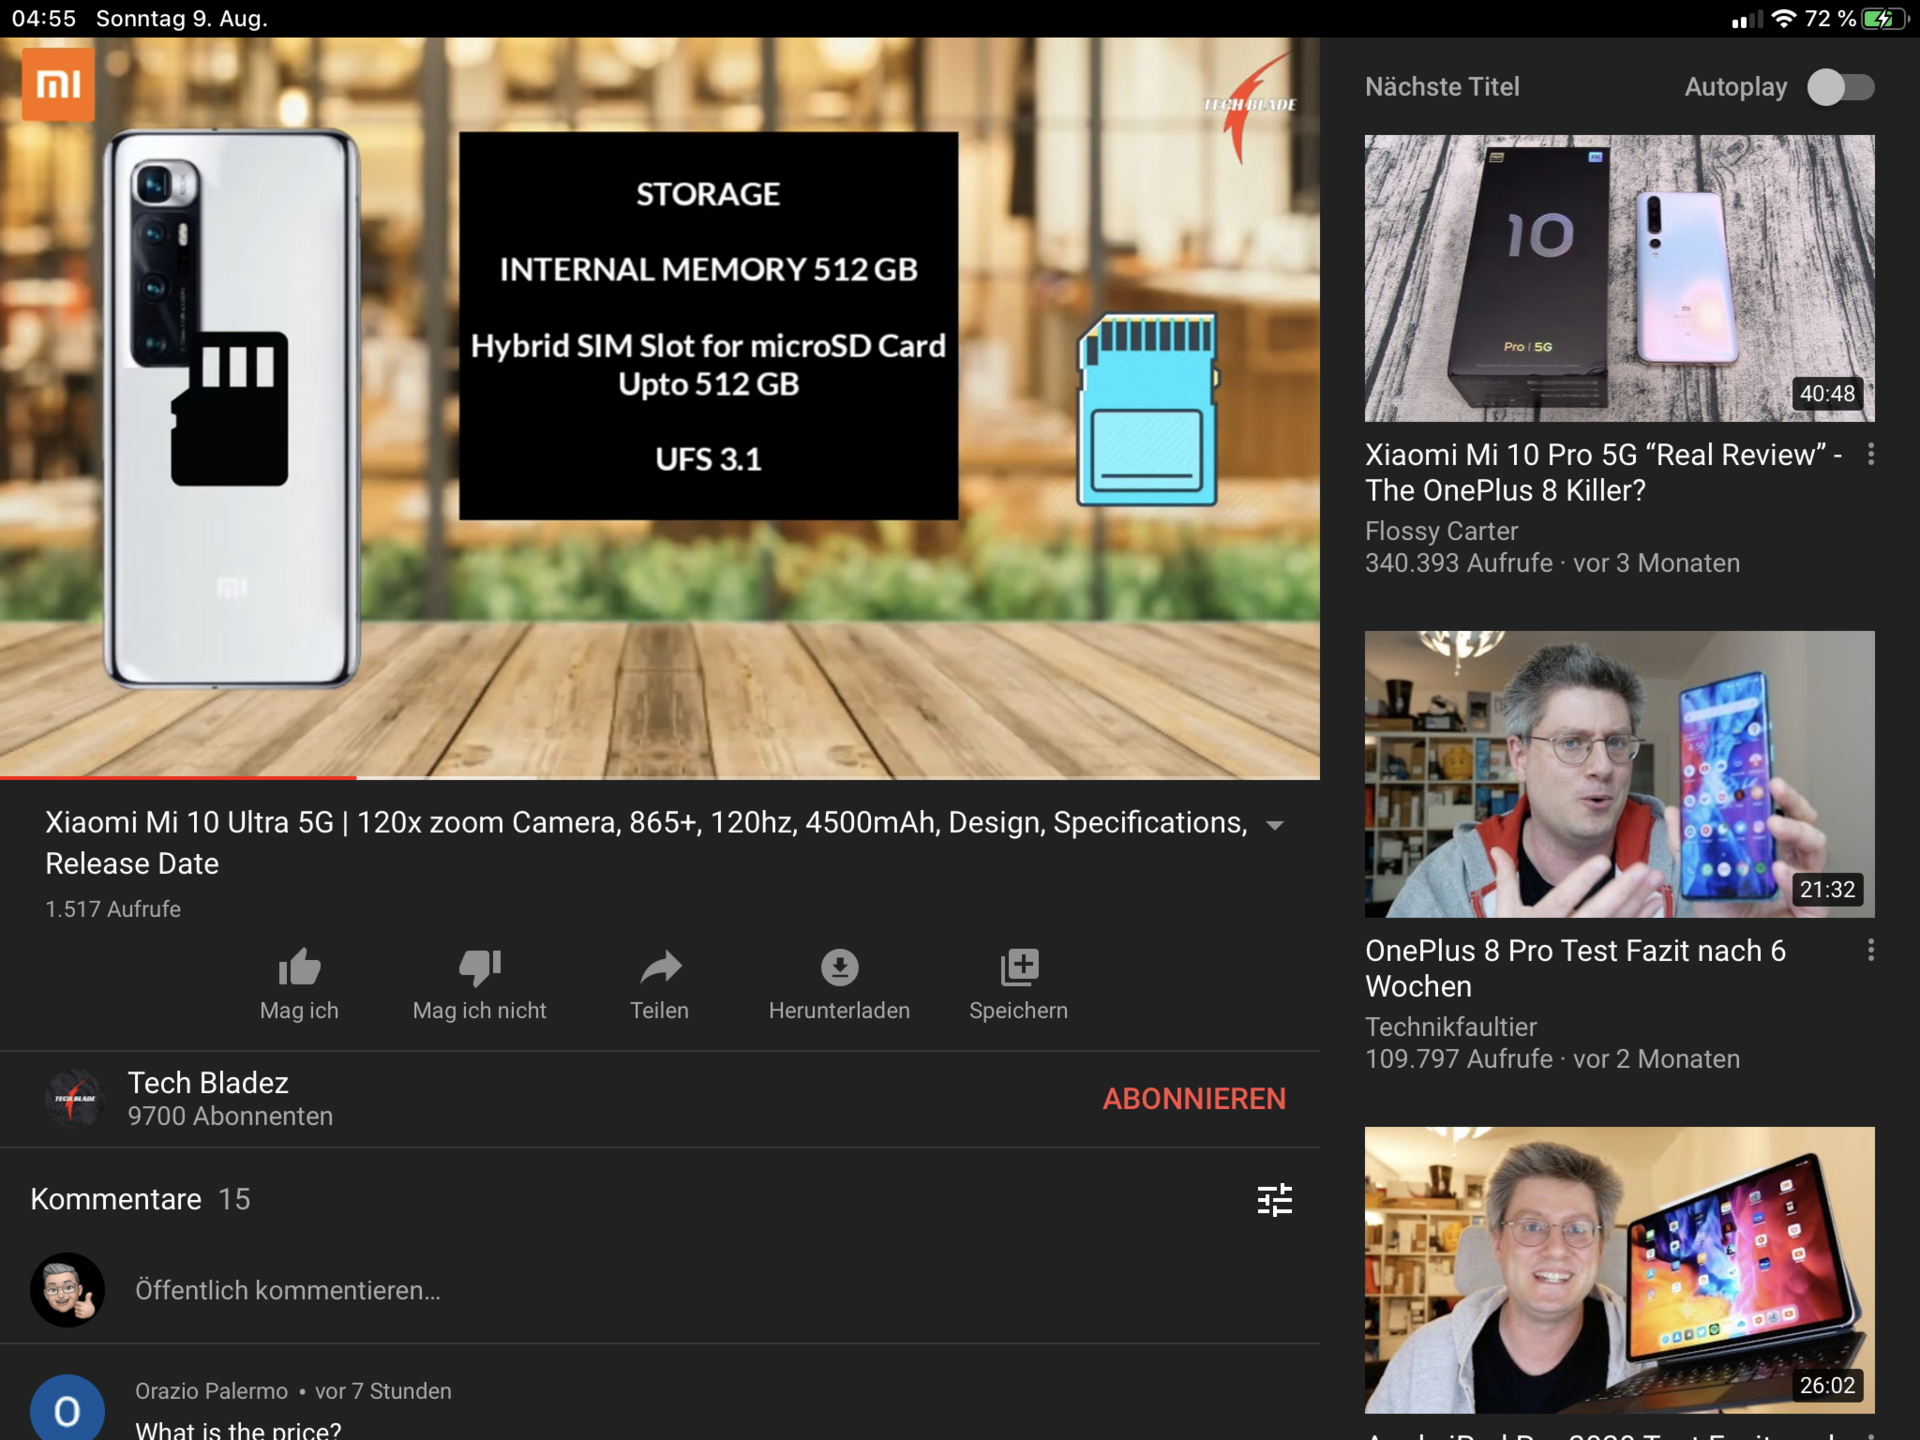1920x1440 pixels.
Task: Open OnePlus 8 Pro Test Fazit title
Action: coord(1575,968)
